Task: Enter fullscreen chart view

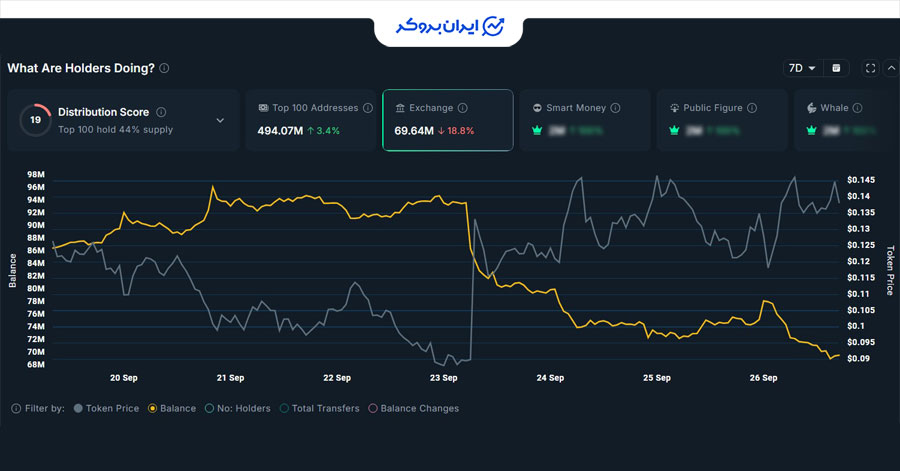Action: coord(870,68)
